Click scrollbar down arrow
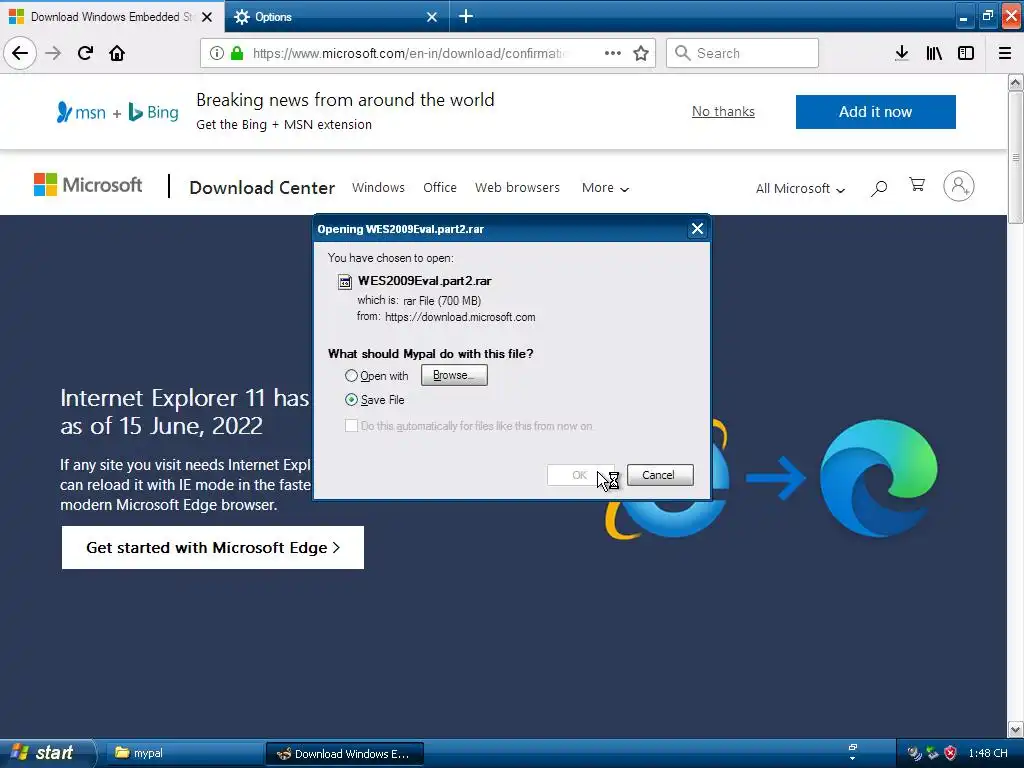 (1015, 729)
